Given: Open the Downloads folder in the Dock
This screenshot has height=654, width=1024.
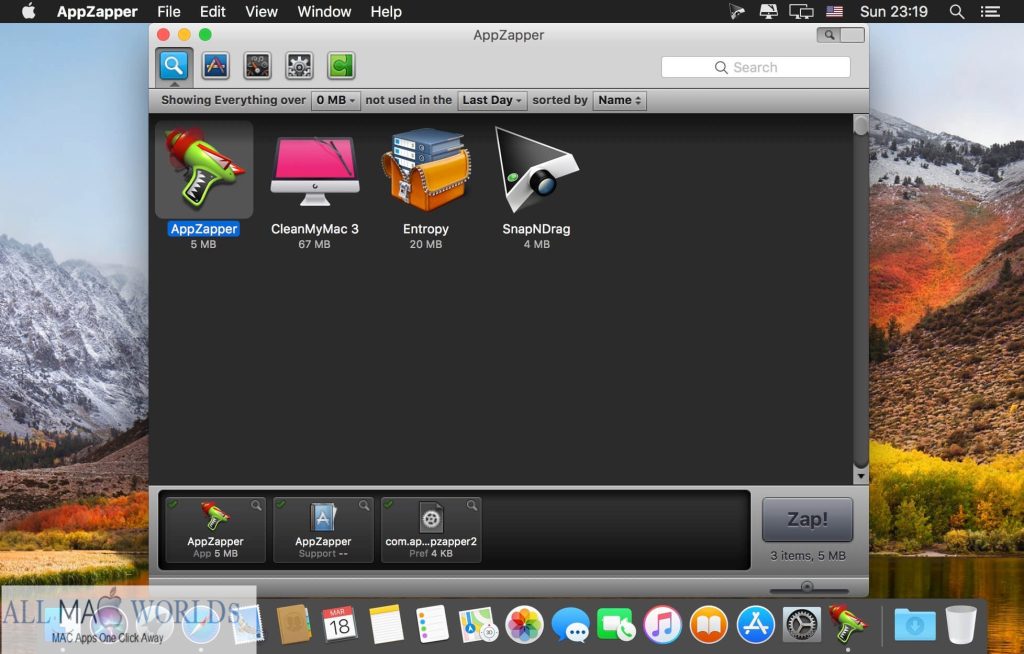Looking at the screenshot, I should coord(914,625).
